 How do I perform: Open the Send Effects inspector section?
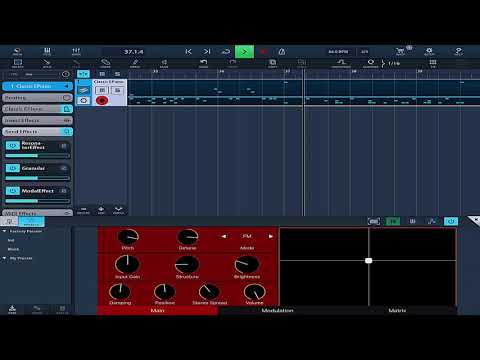tap(37, 132)
